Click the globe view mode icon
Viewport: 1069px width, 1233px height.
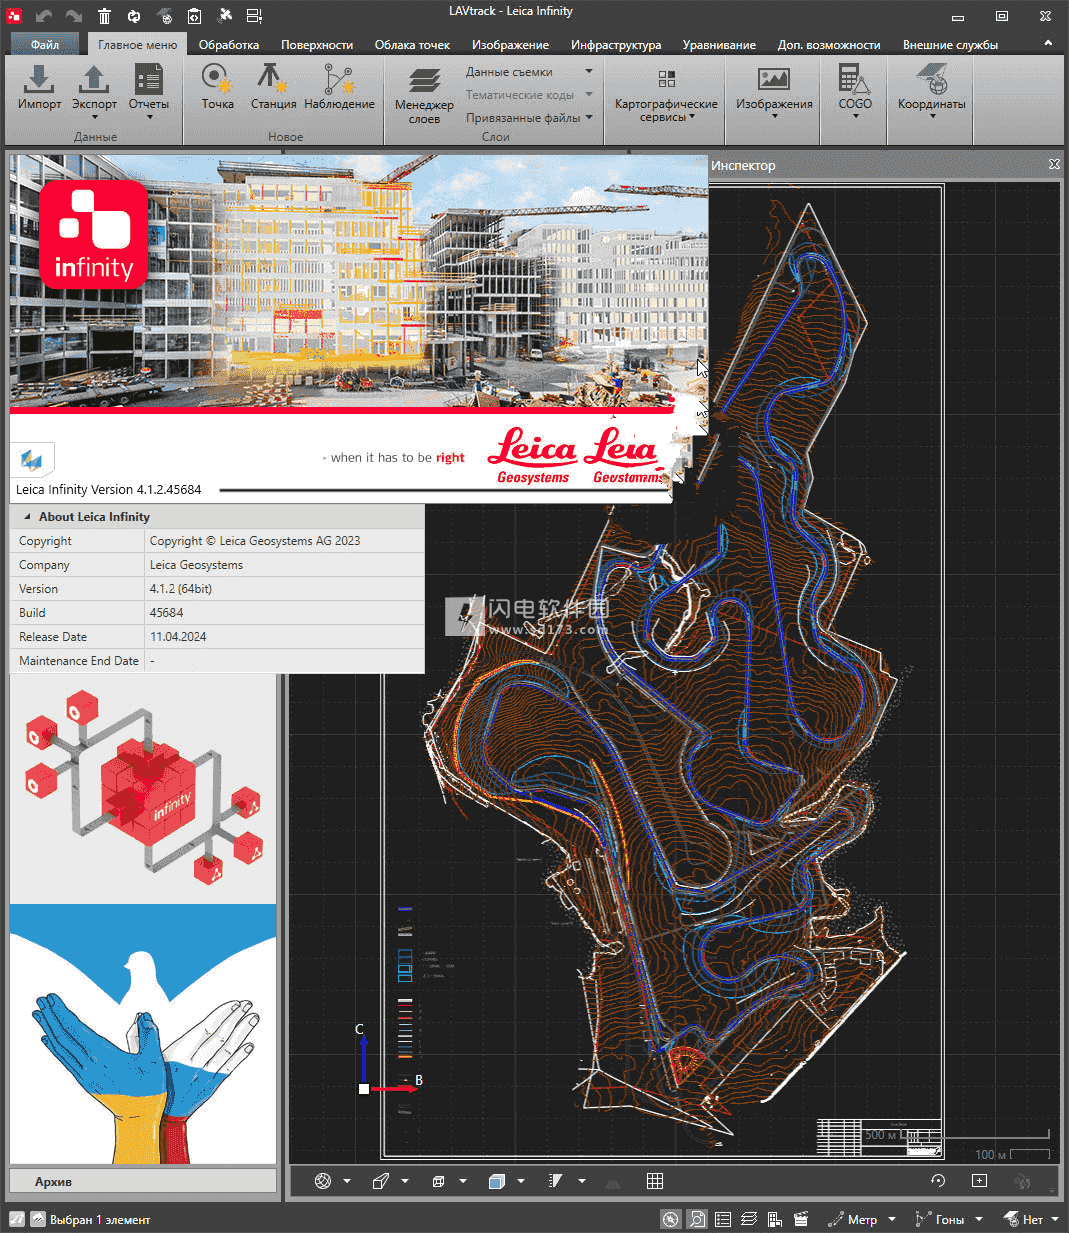pos(322,1181)
